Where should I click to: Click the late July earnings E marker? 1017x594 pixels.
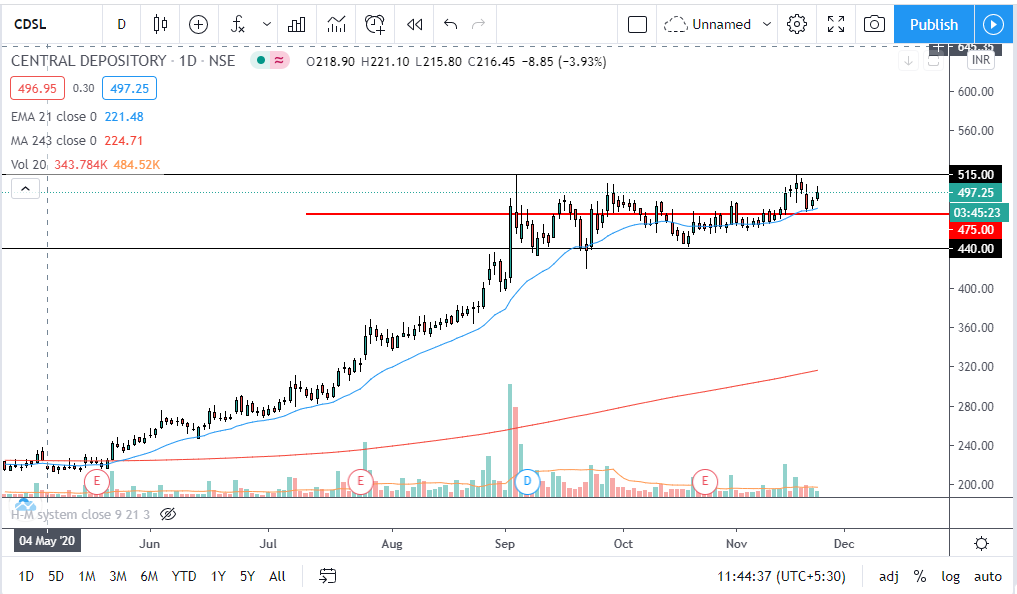pos(360,481)
